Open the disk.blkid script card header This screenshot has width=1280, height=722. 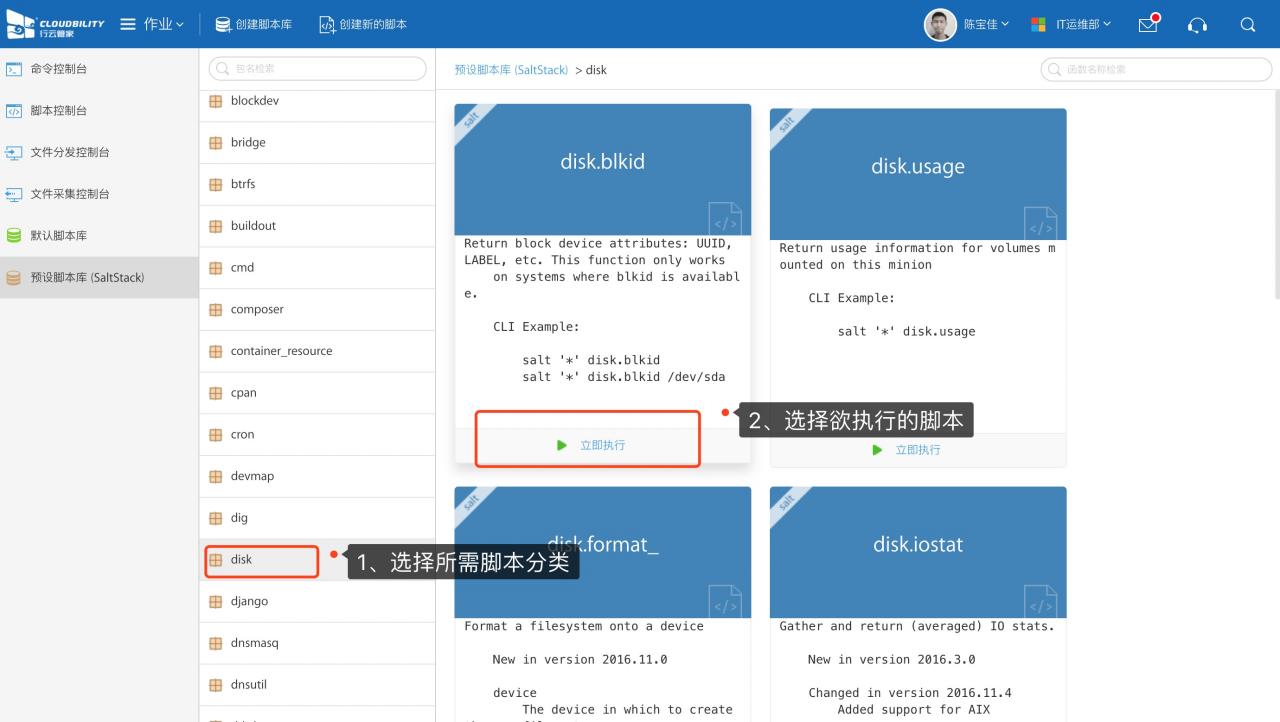(602, 170)
